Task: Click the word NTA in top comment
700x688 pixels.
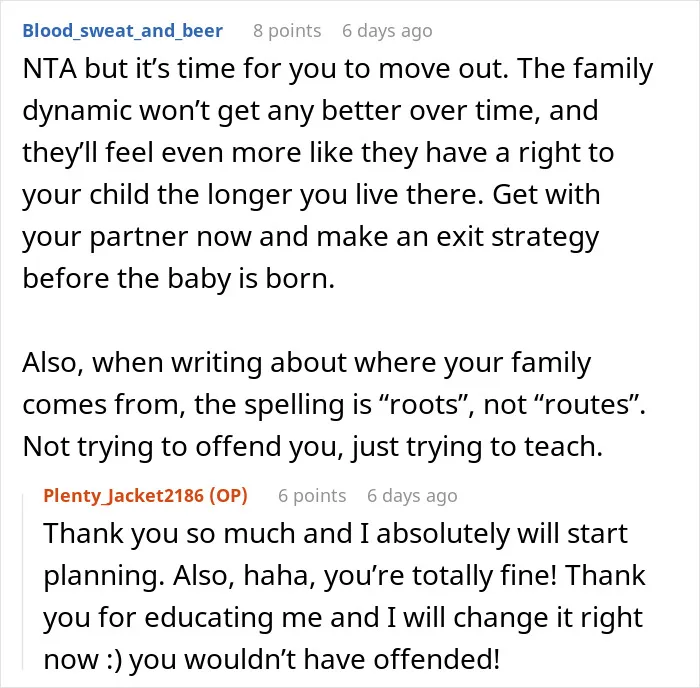Action: pyautogui.click(x=50, y=69)
